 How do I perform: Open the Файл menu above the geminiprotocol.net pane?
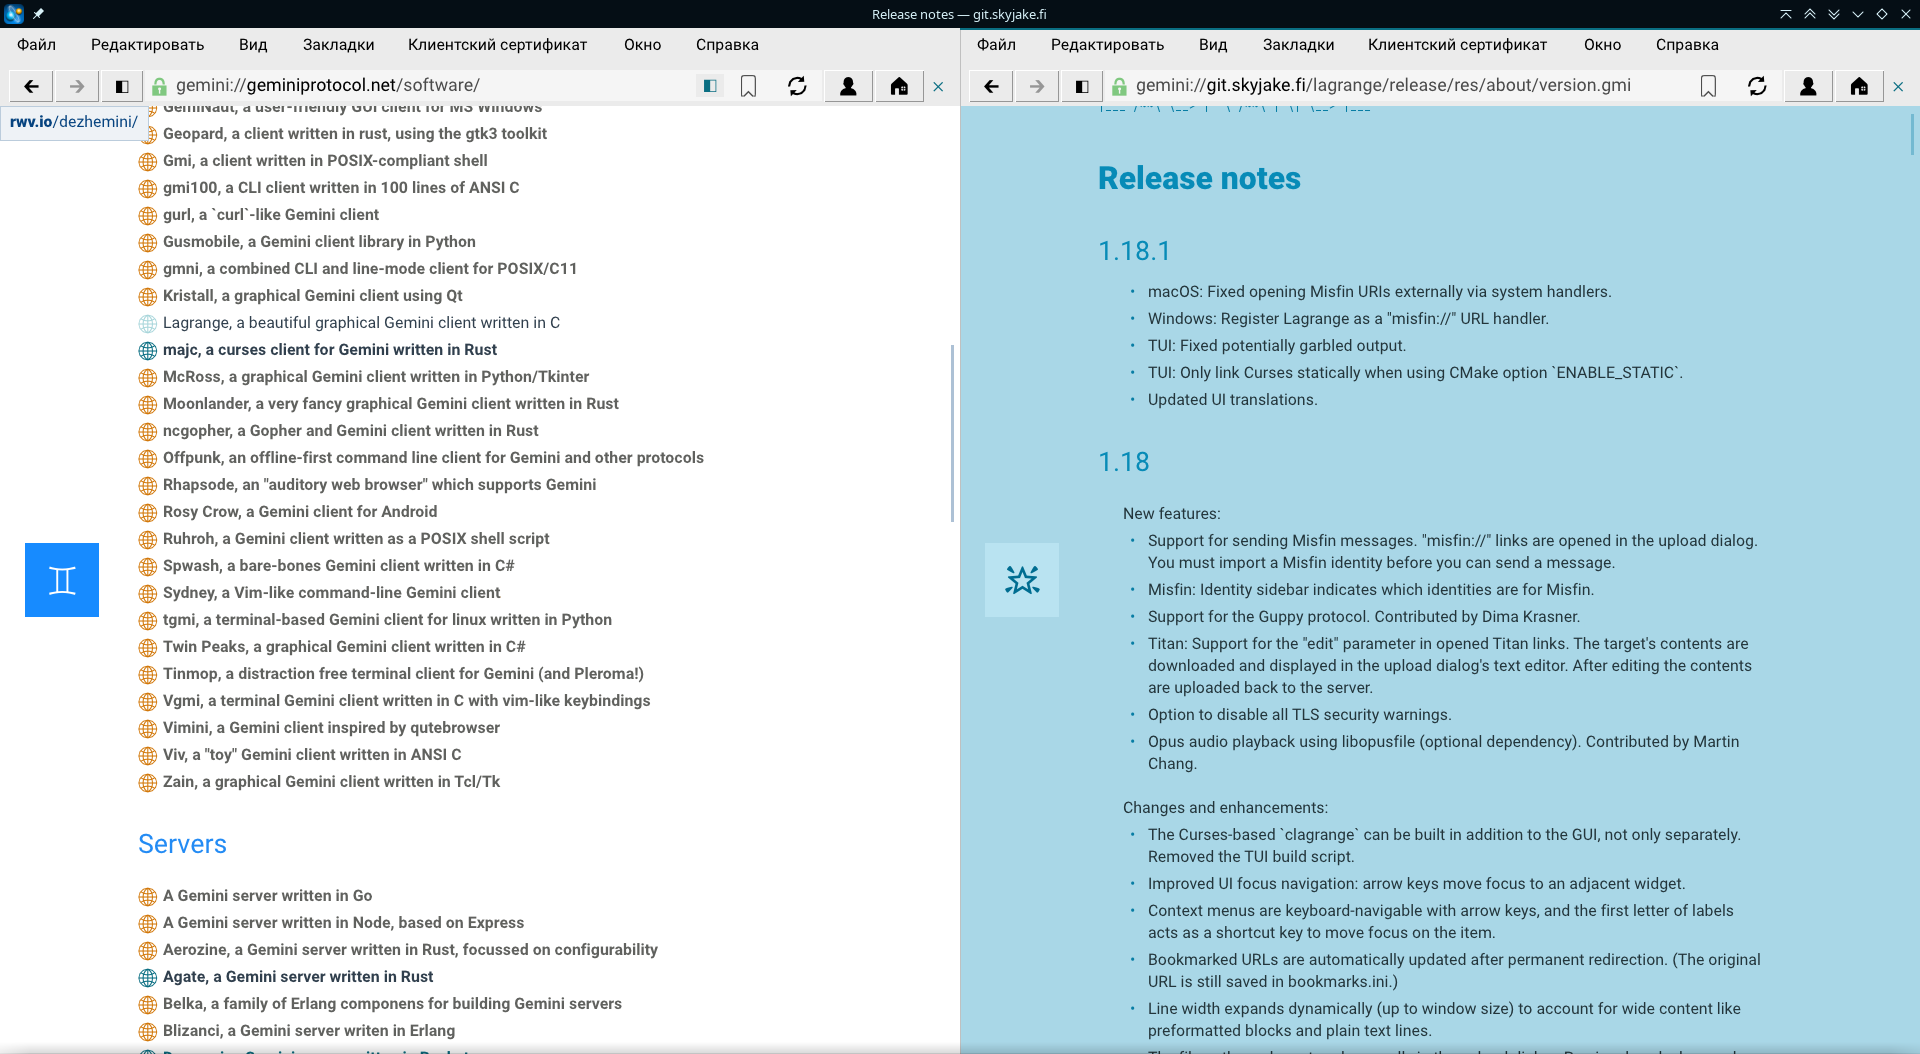tap(36, 45)
